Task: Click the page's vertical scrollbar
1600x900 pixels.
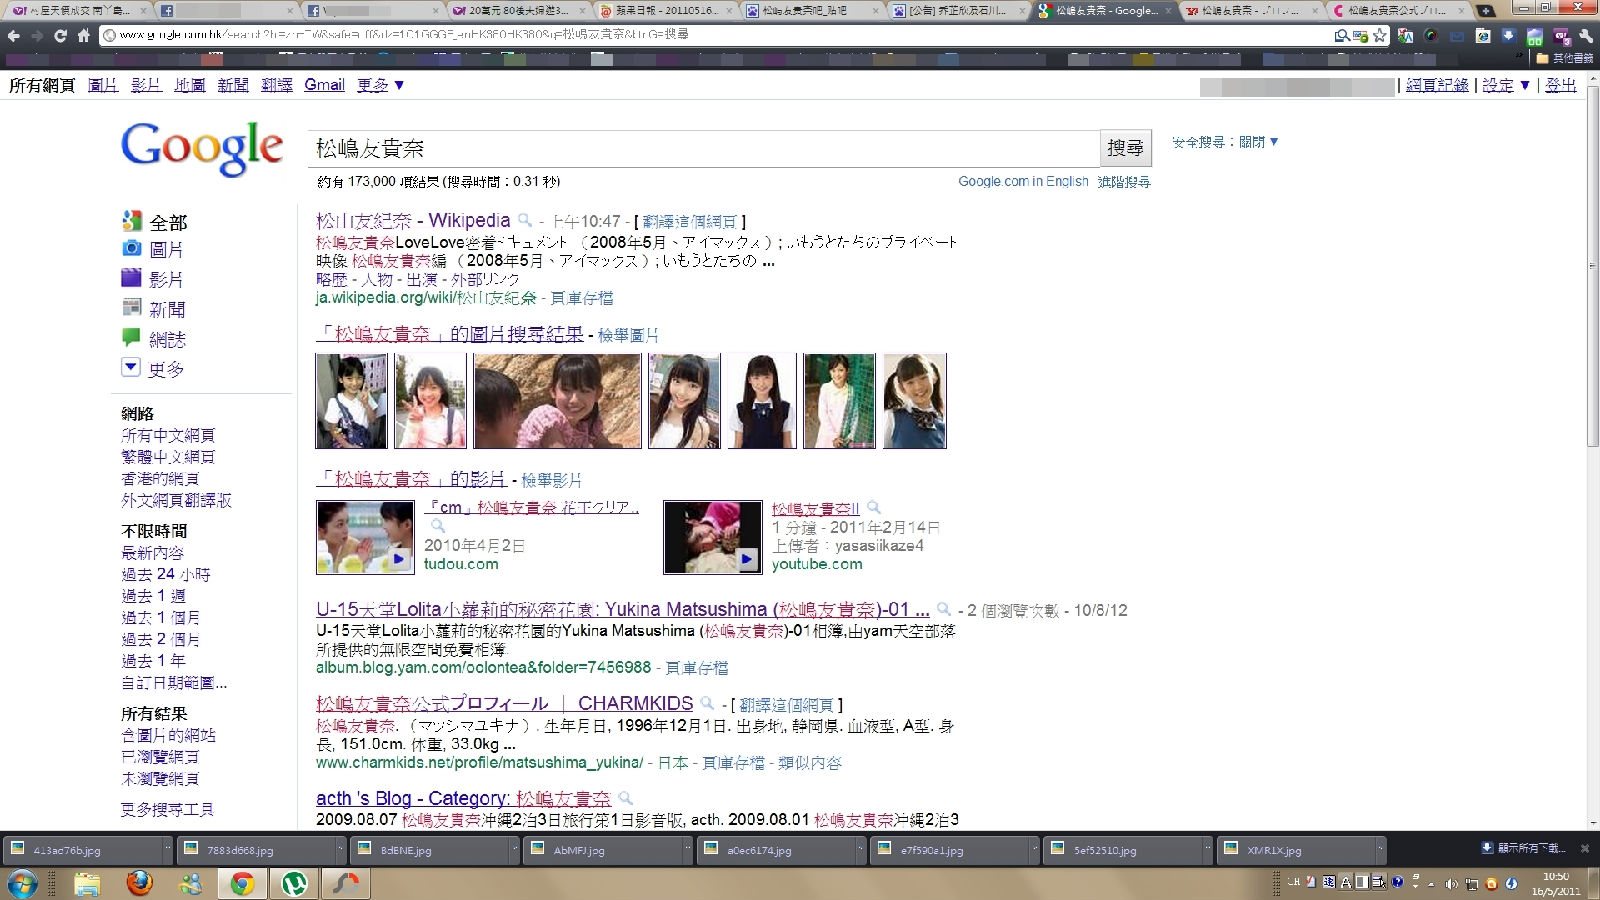Action: click(x=1591, y=265)
